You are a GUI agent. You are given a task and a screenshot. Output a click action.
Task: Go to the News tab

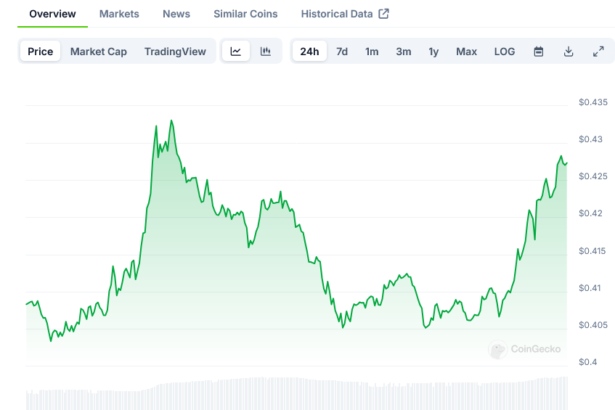[176, 14]
